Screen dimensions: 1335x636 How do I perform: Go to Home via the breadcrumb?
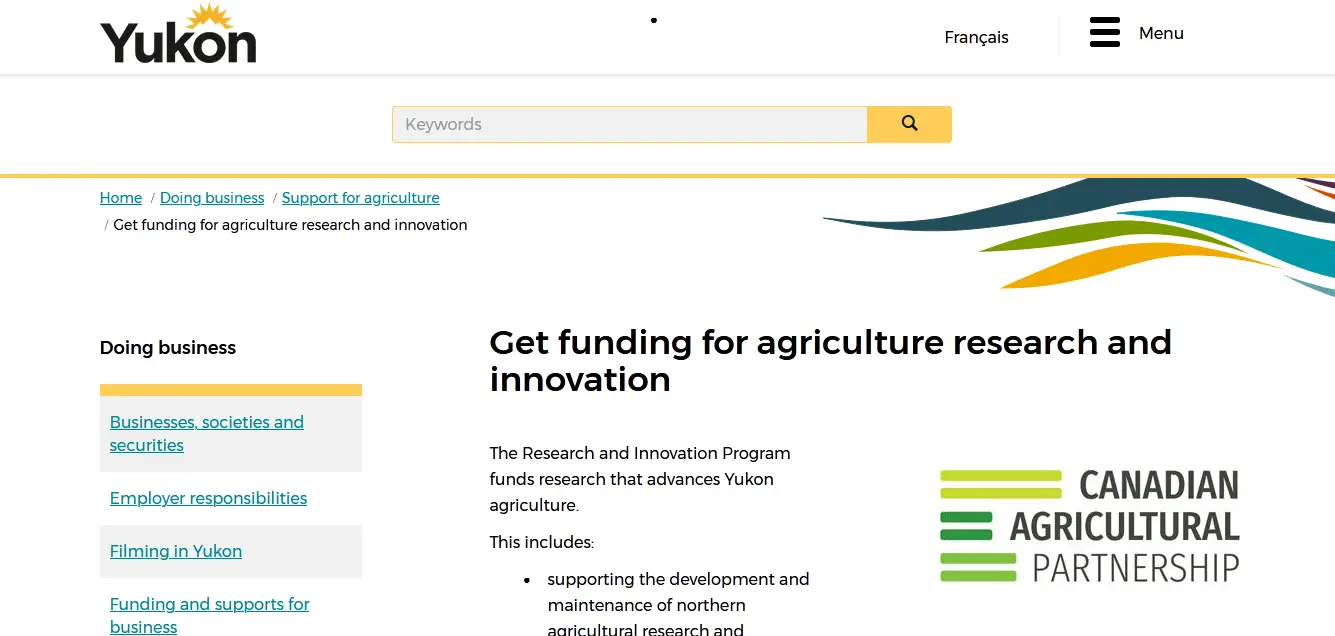[121, 198]
